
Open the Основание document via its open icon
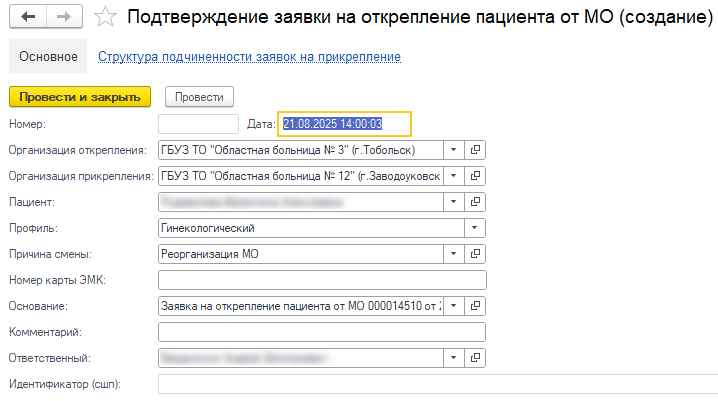(x=476, y=306)
